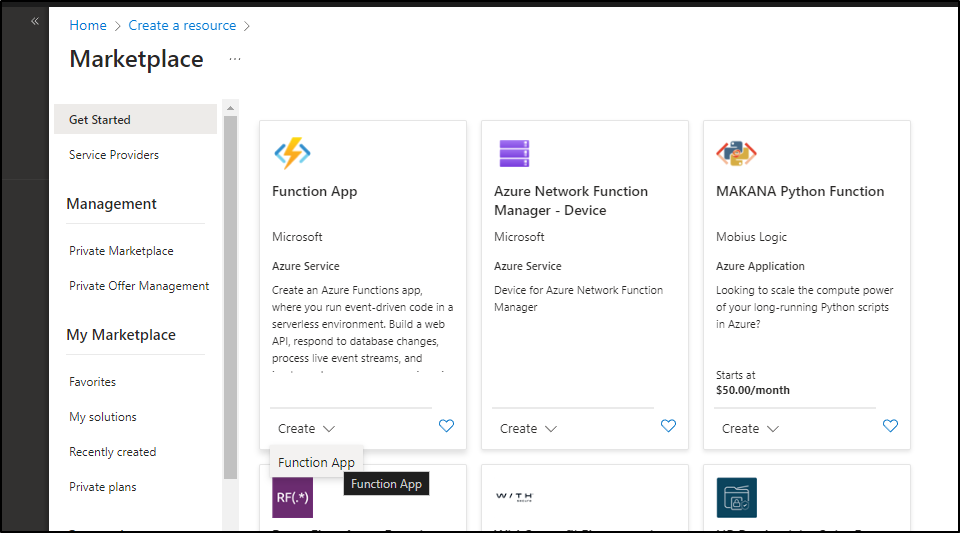Click the WITH logo on bottom card
The width and height of the screenshot is (960, 533).
514,497
